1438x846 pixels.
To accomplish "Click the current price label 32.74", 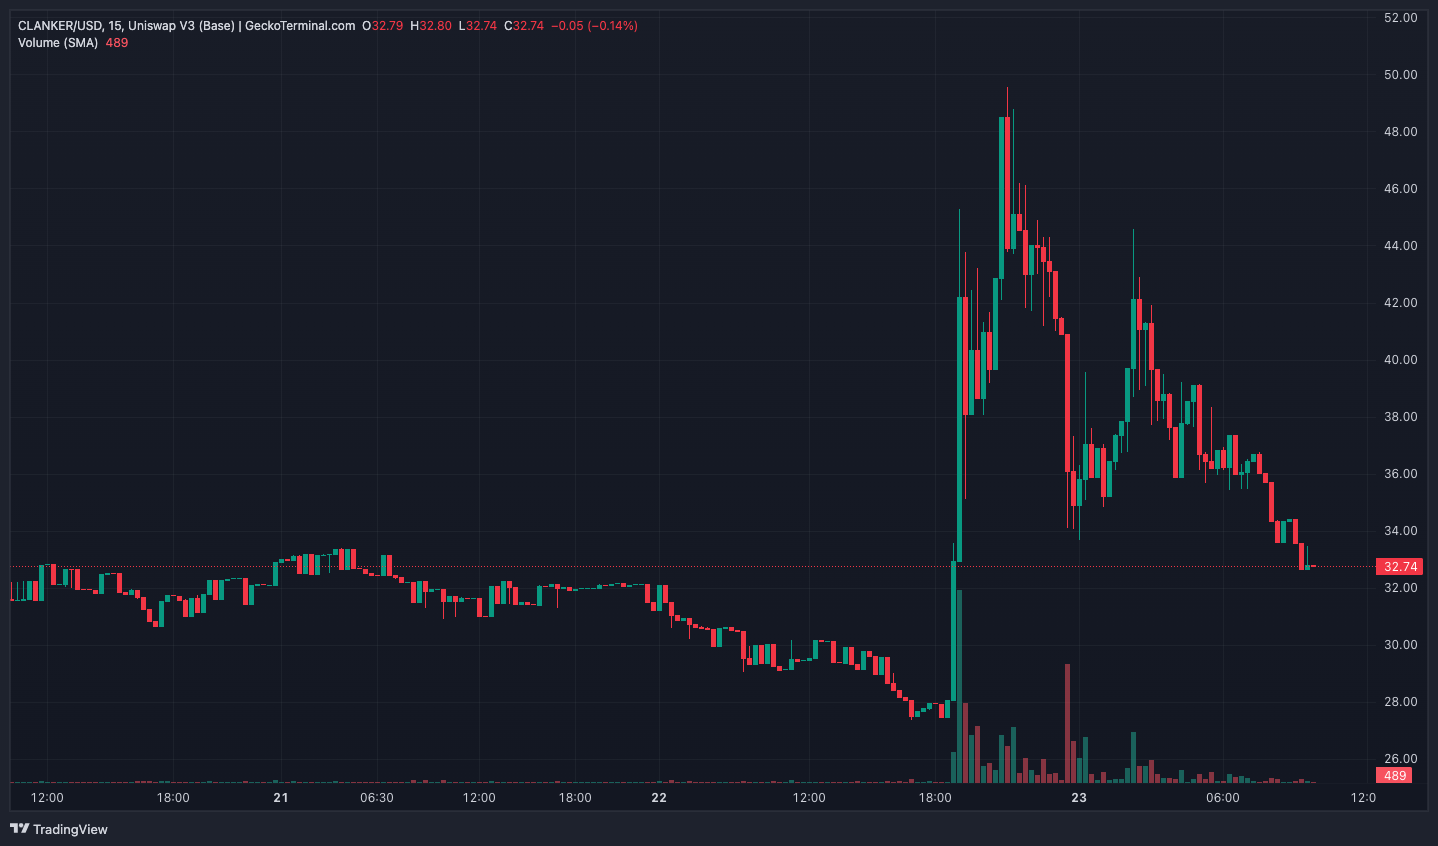I will [1400, 567].
